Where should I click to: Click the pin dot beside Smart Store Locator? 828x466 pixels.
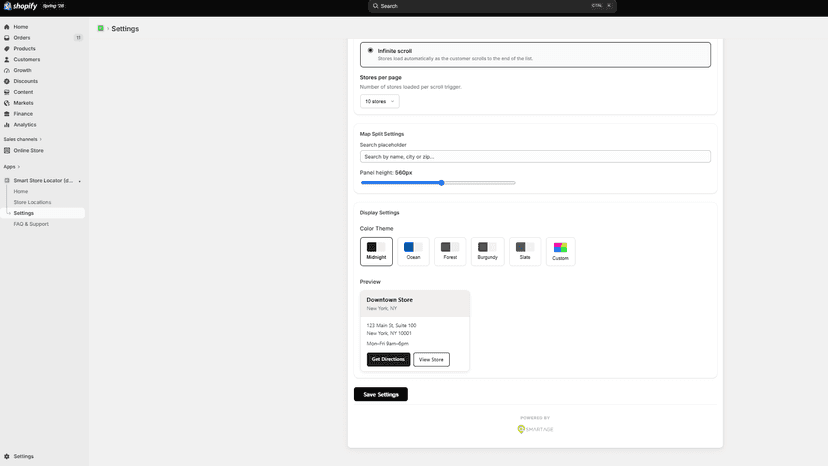pyautogui.click(x=80, y=181)
